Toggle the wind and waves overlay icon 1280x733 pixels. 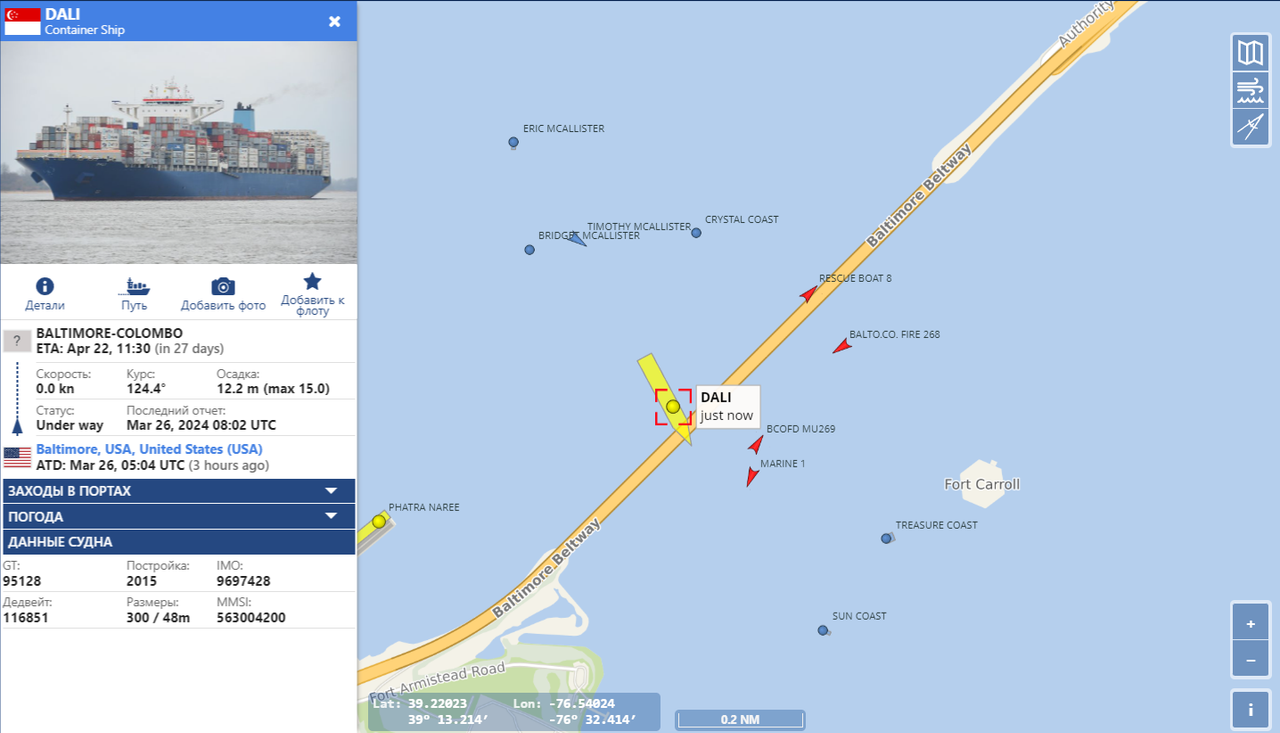point(1250,90)
